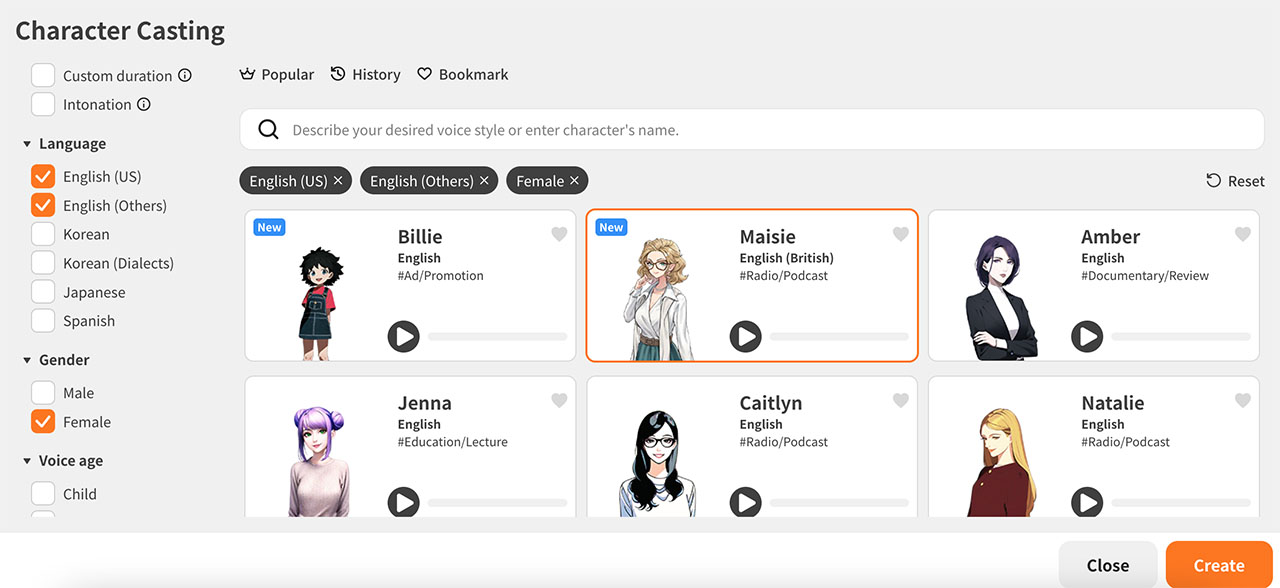The height and width of the screenshot is (588, 1280).
Task: Create with the selected character
Action: [1218, 564]
